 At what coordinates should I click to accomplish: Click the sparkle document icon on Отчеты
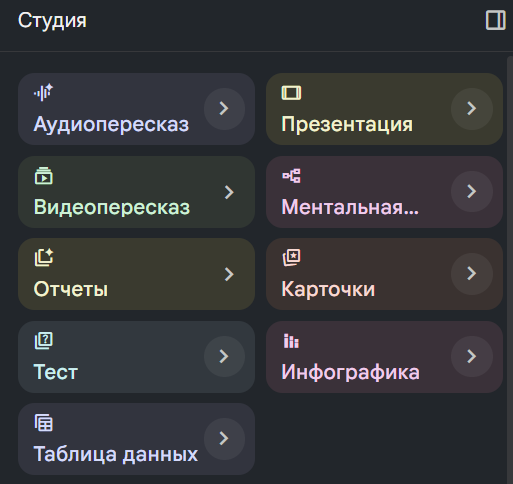click(44, 257)
